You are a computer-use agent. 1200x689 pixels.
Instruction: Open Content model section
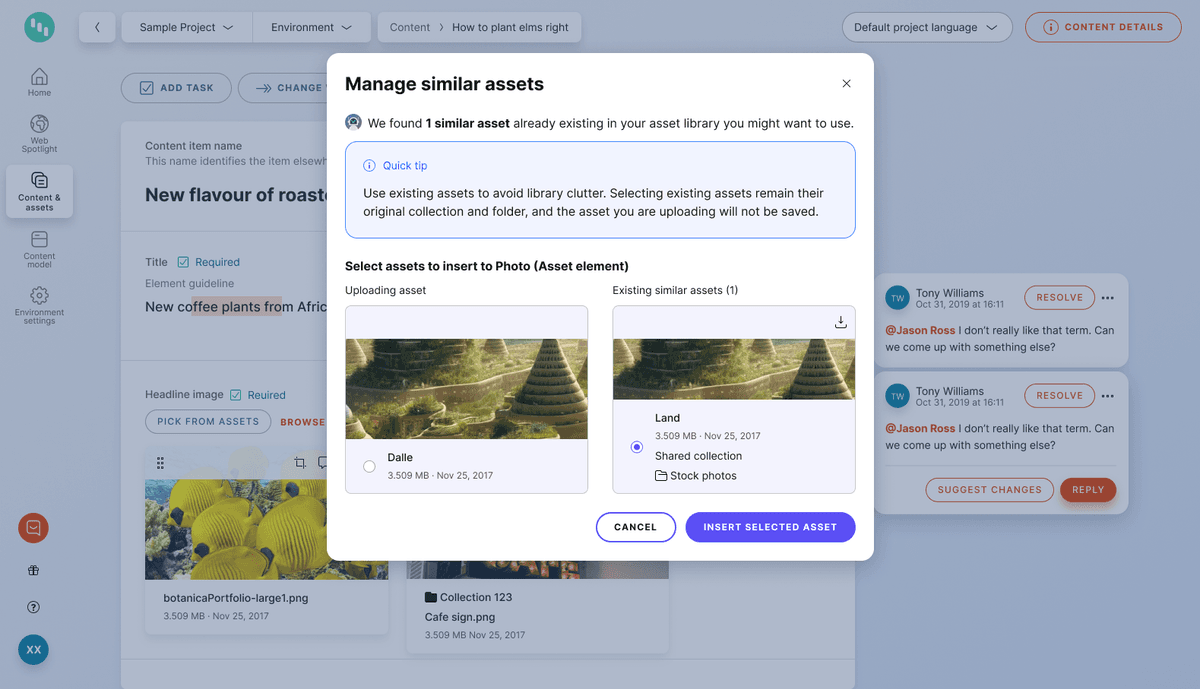39,246
